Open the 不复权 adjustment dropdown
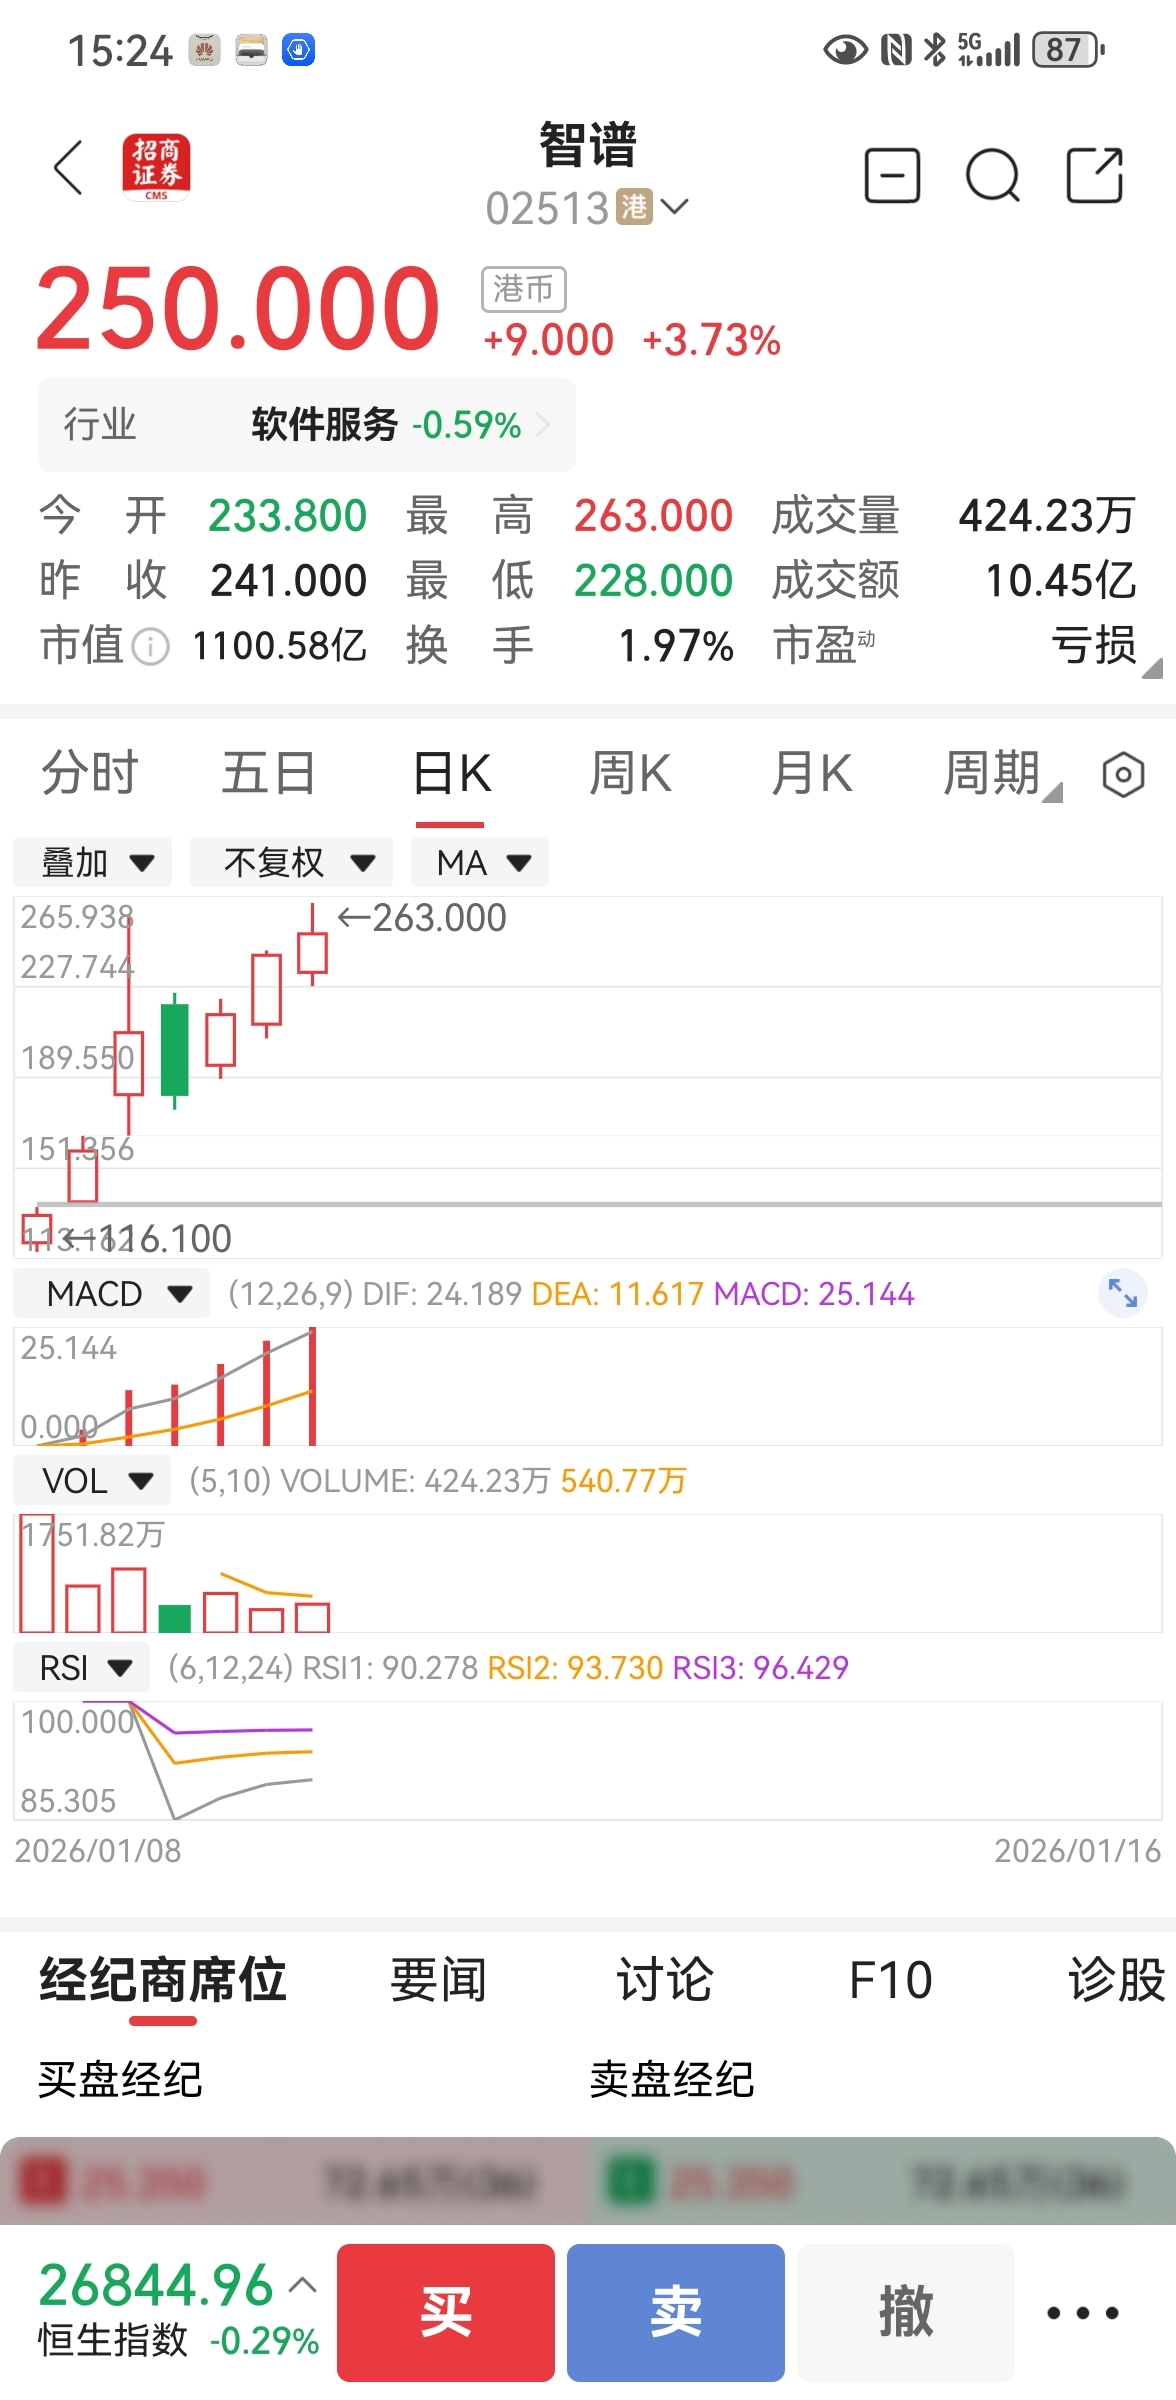Image resolution: width=1176 pixels, height=2400 pixels. click(291, 862)
